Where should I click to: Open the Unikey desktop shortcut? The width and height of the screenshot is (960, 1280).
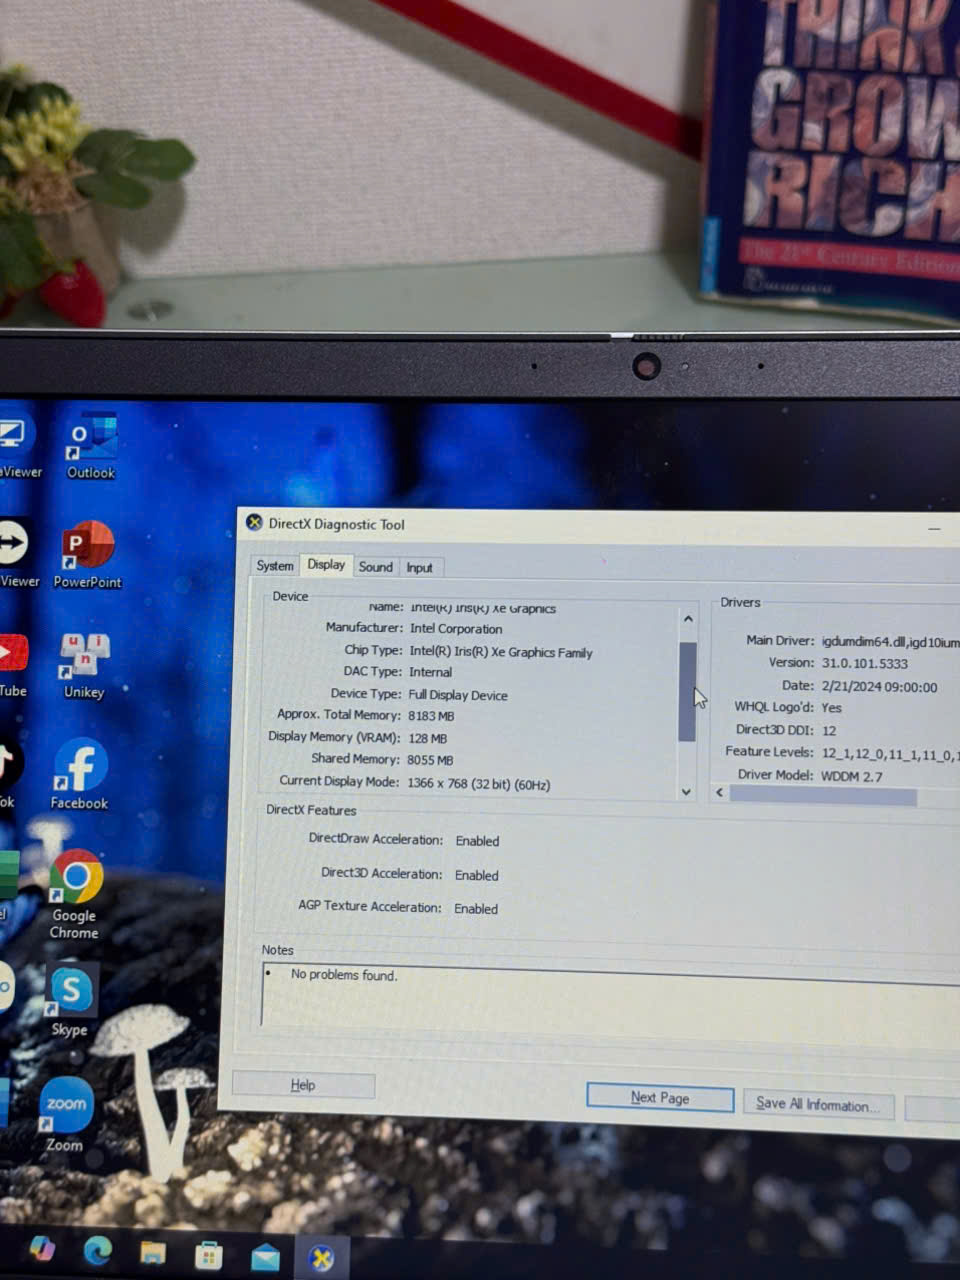click(84, 665)
